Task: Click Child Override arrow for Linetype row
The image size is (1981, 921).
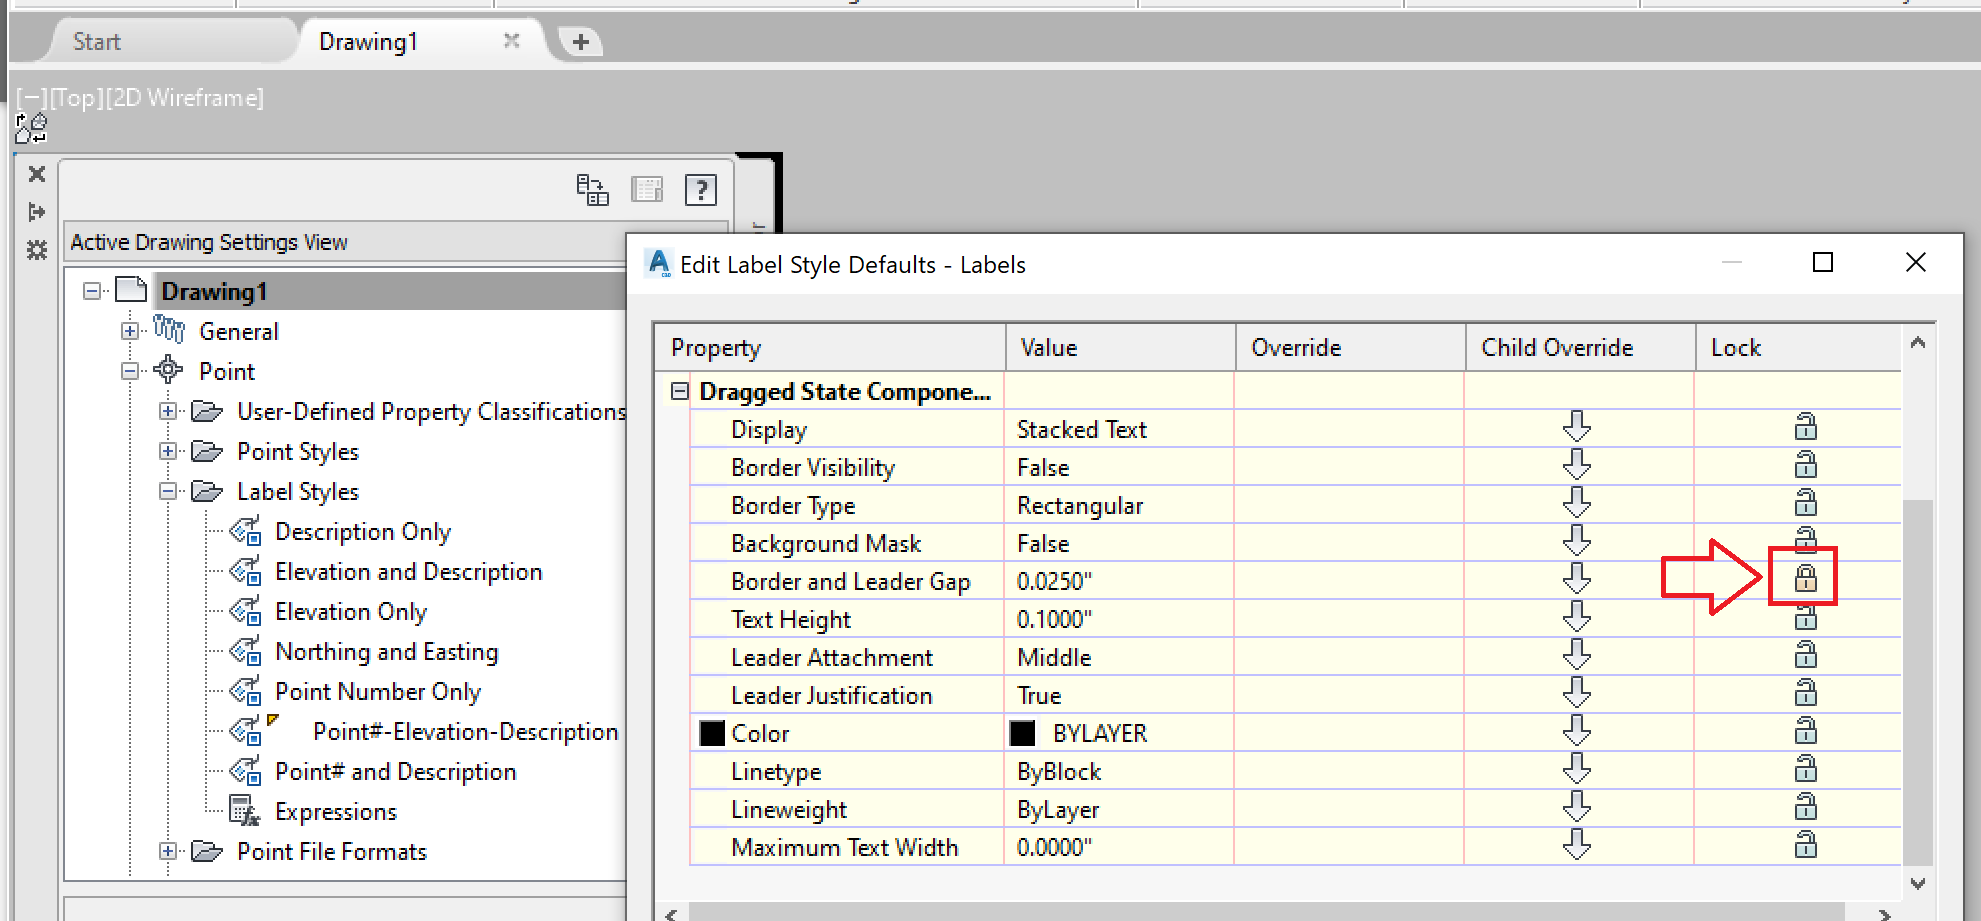Action: point(1577,768)
